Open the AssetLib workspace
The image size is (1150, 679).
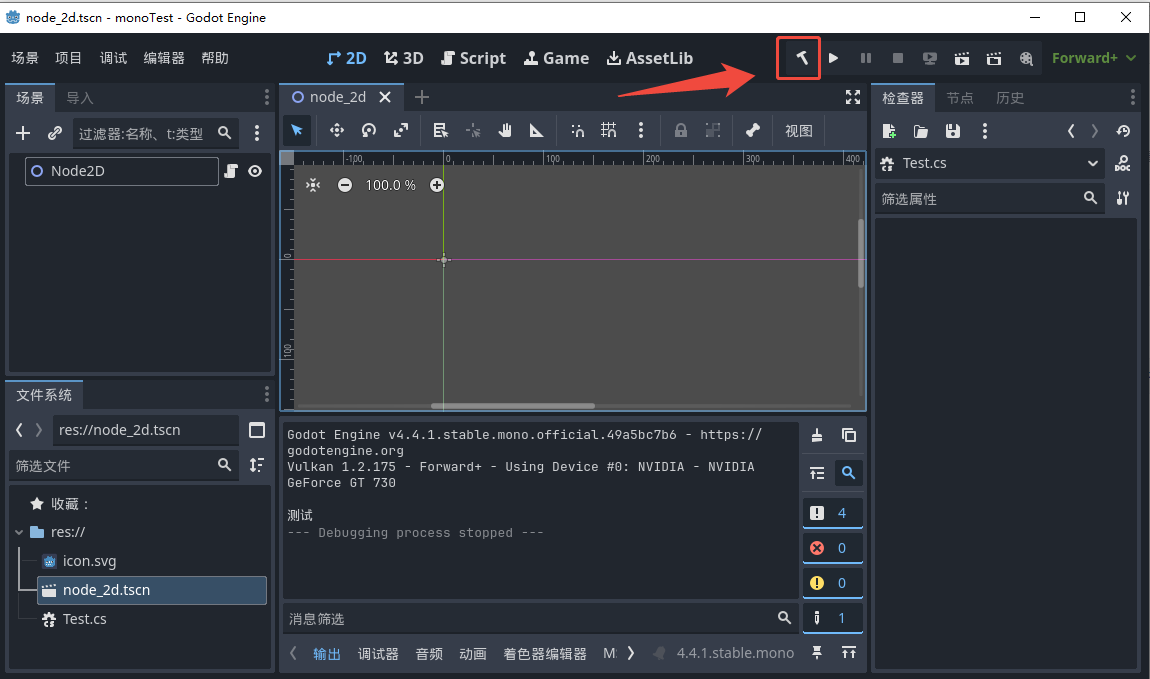coord(650,58)
